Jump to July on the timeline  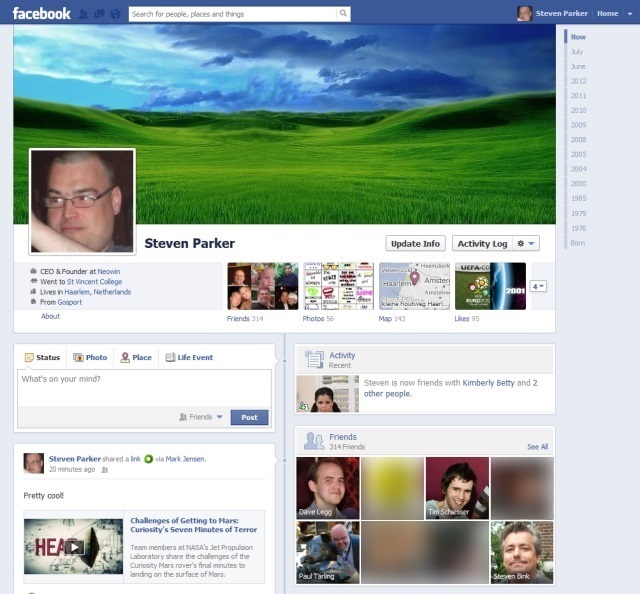point(577,51)
